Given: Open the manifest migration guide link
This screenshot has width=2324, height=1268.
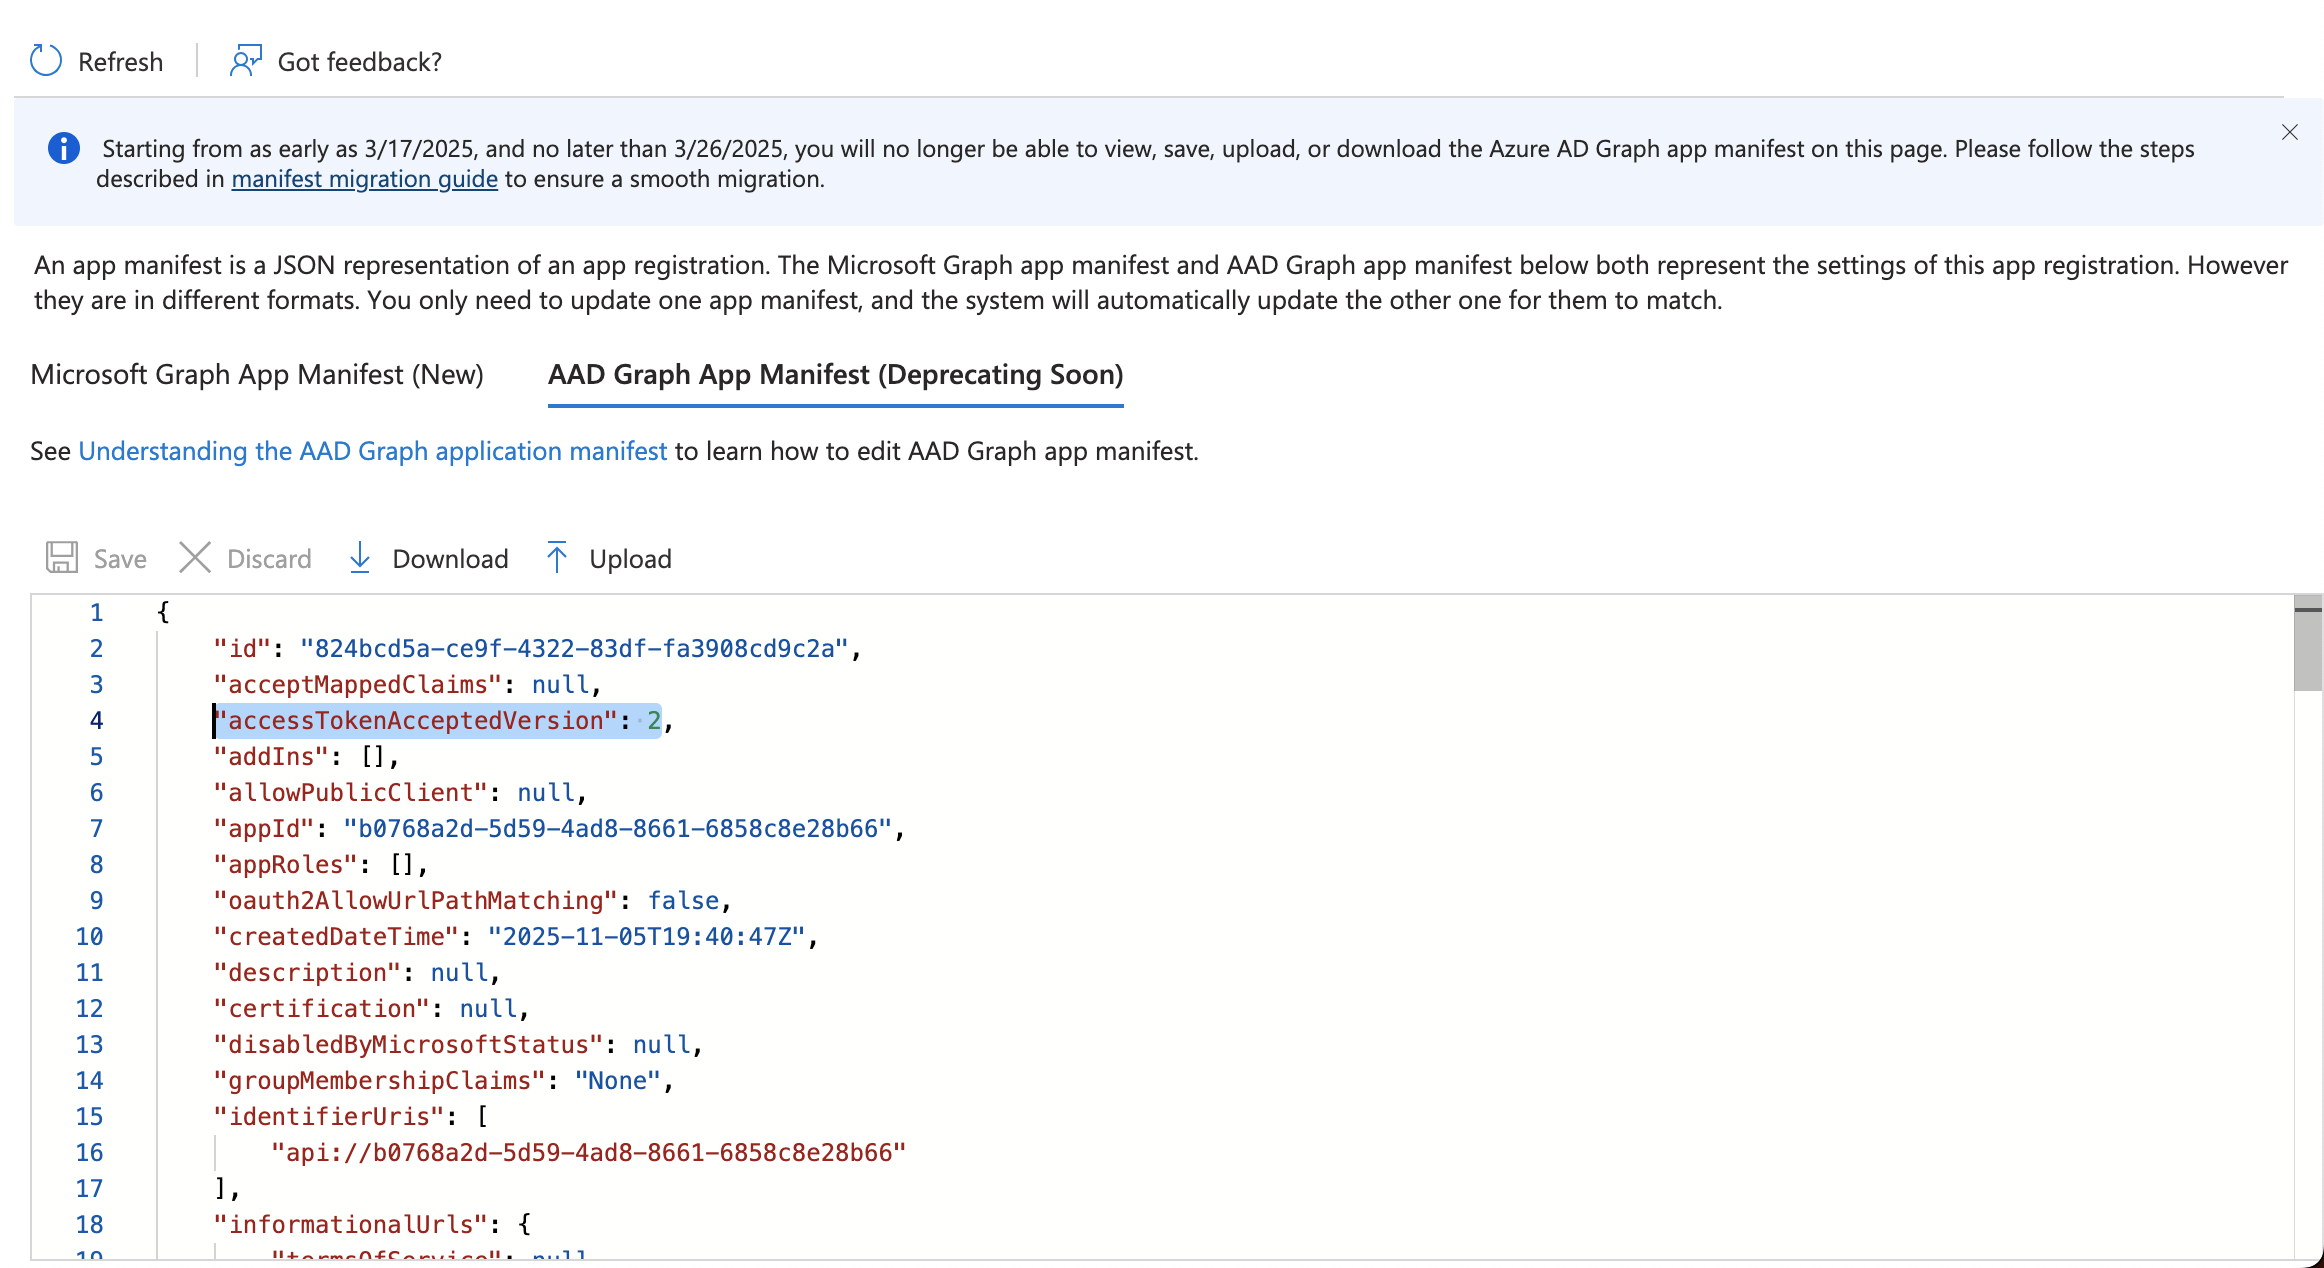Looking at the screenshot, I should (364, 179).
